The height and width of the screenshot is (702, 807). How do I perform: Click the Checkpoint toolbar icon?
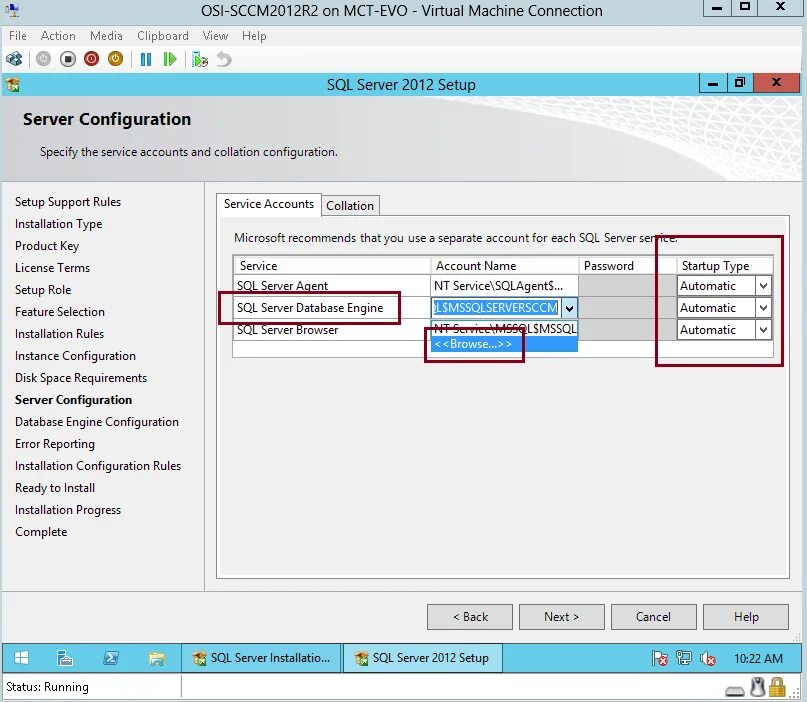tap(200, 59)
